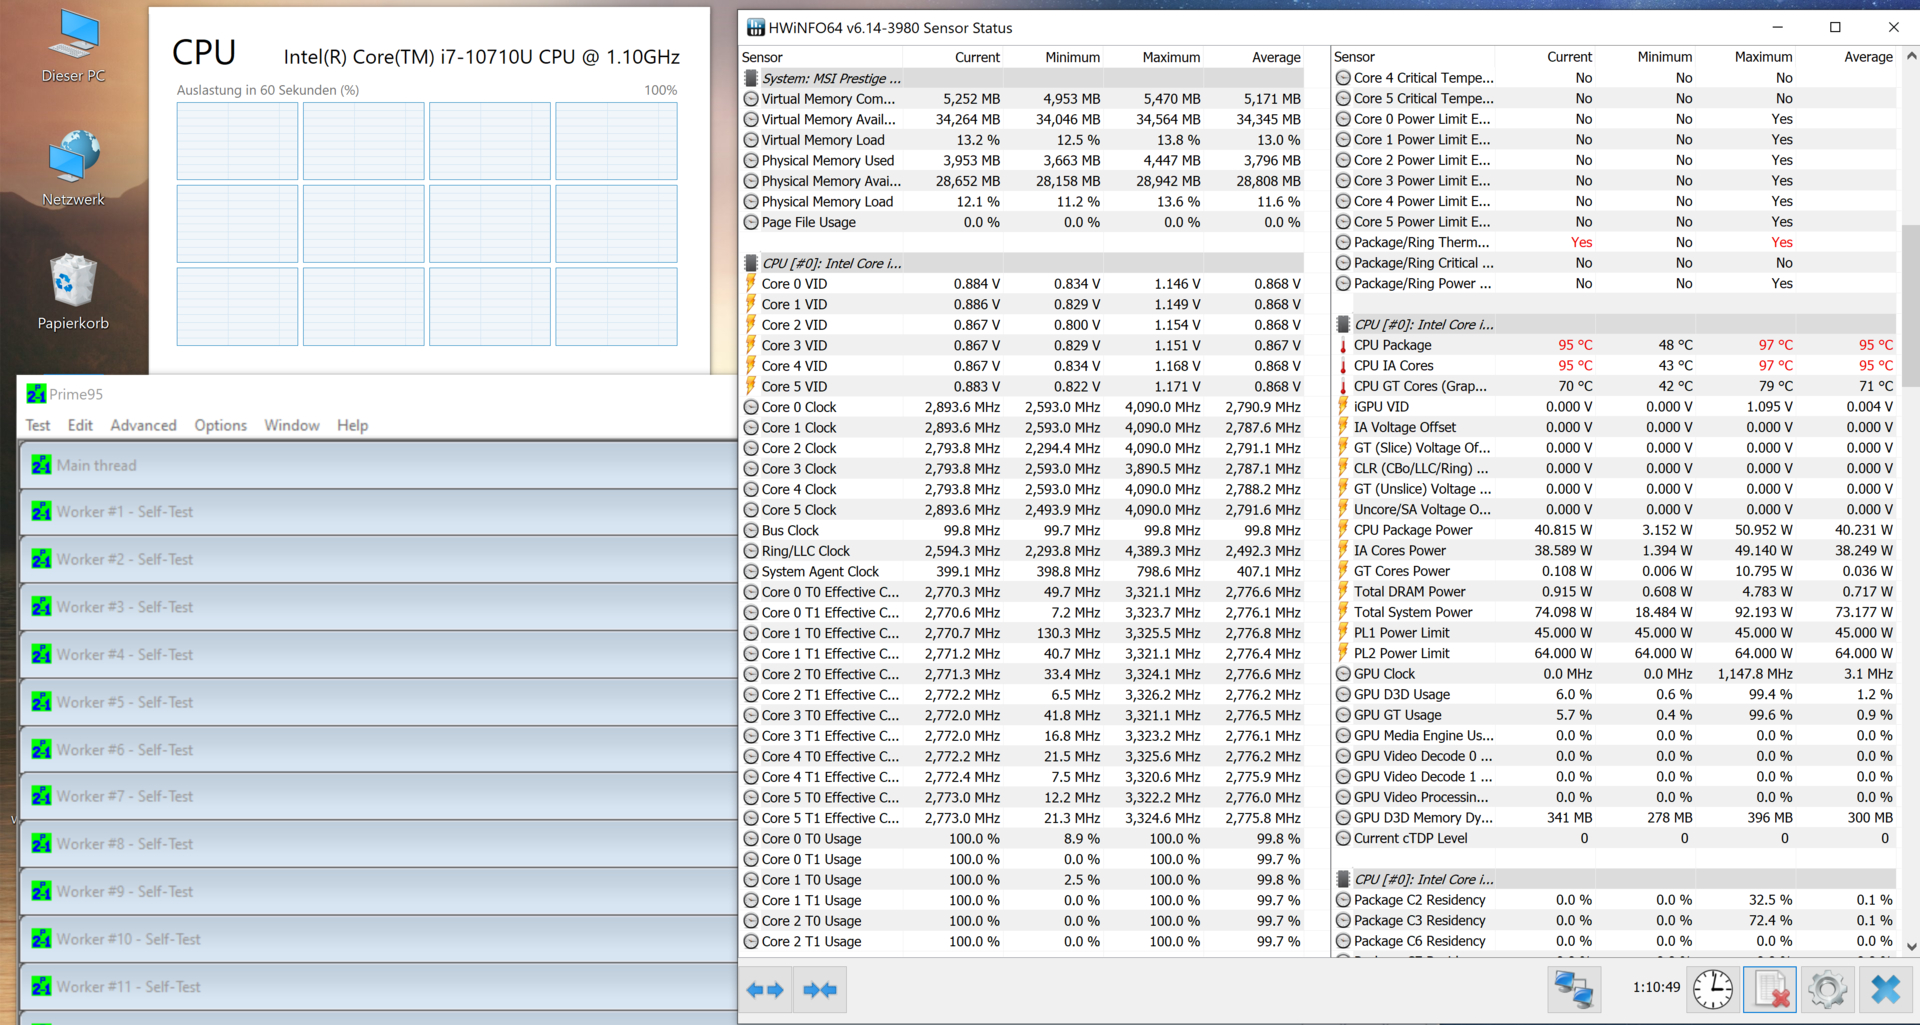Image resolution: width=1920 pixels, height=1025 pixels.
Task: Click the HWiNFO64 title bar app icon
Action: coord(756,27)
